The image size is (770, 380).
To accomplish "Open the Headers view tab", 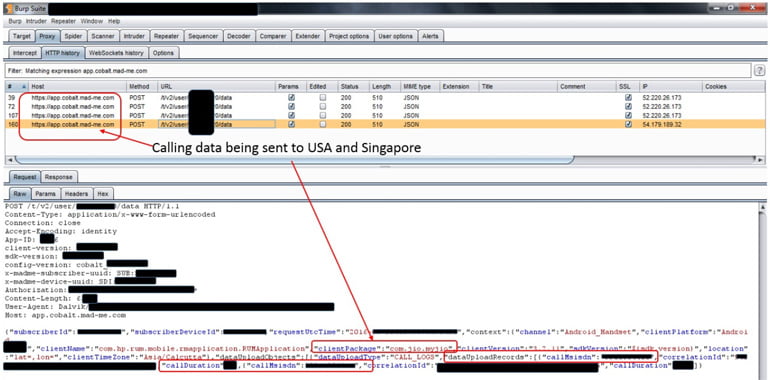I will (76, 194).
